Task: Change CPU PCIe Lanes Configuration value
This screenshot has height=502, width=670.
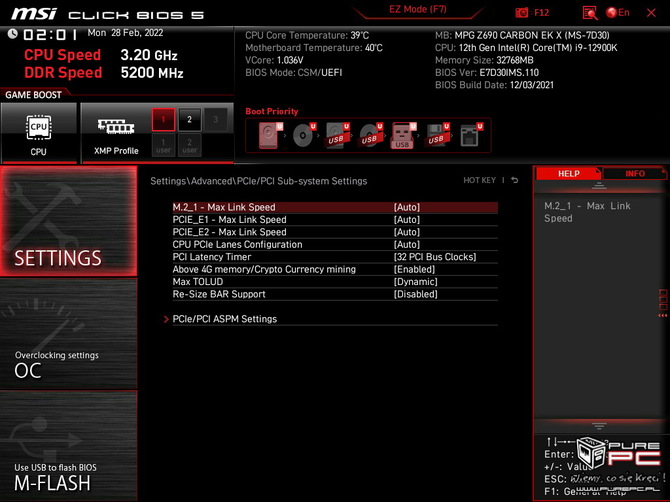Action: (407, 244)
